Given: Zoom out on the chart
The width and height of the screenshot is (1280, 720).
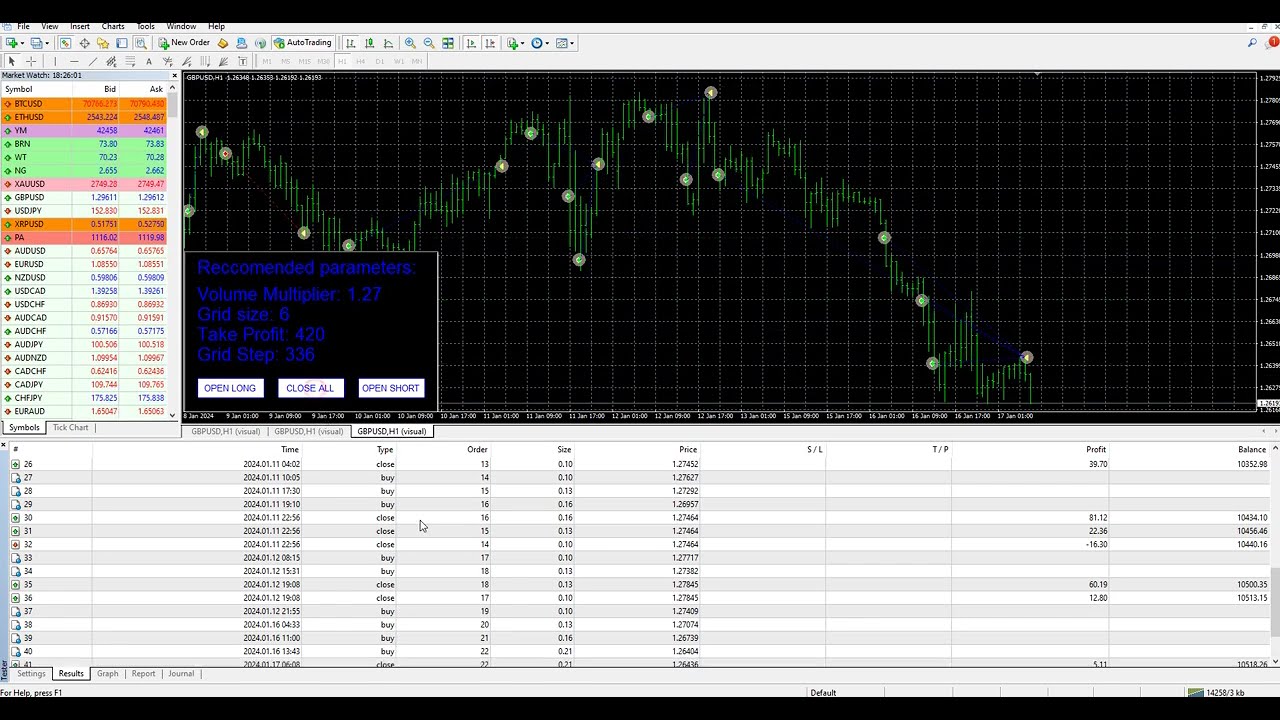Looking at the screenshot, I should coord(429,43).
